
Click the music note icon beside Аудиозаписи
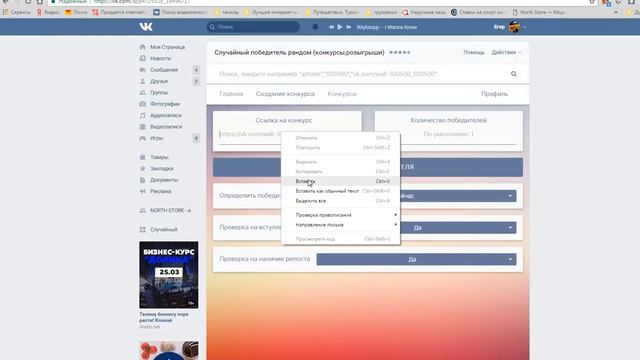pos(142,116)
